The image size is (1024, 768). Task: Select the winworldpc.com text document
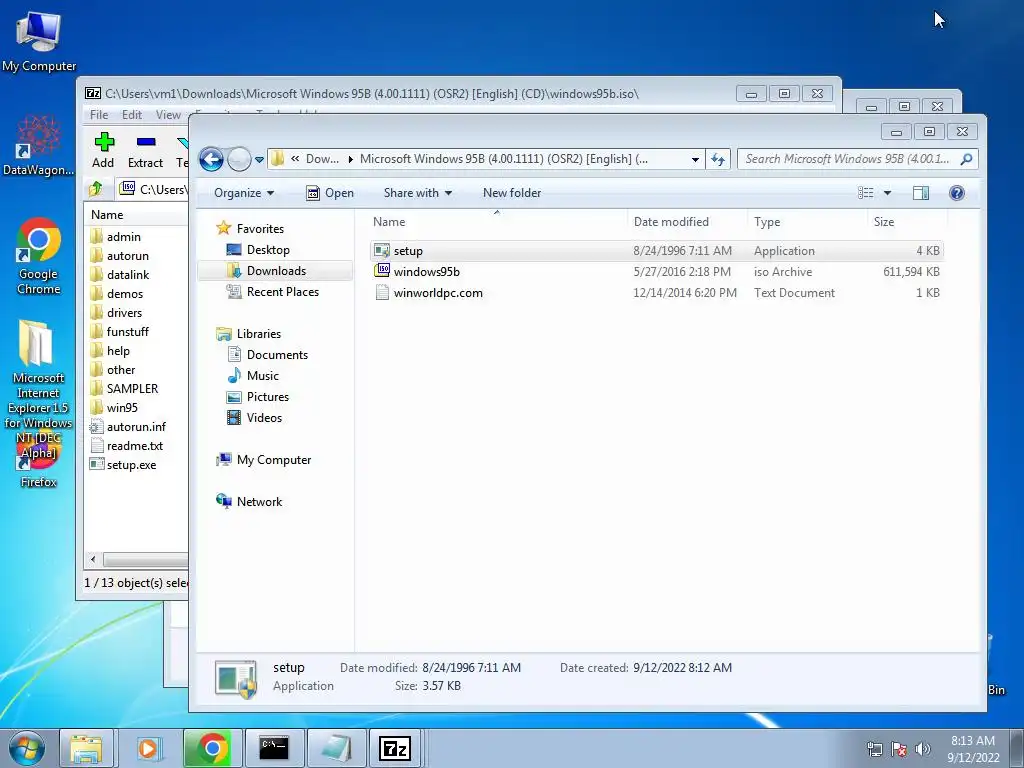[656, 293]
